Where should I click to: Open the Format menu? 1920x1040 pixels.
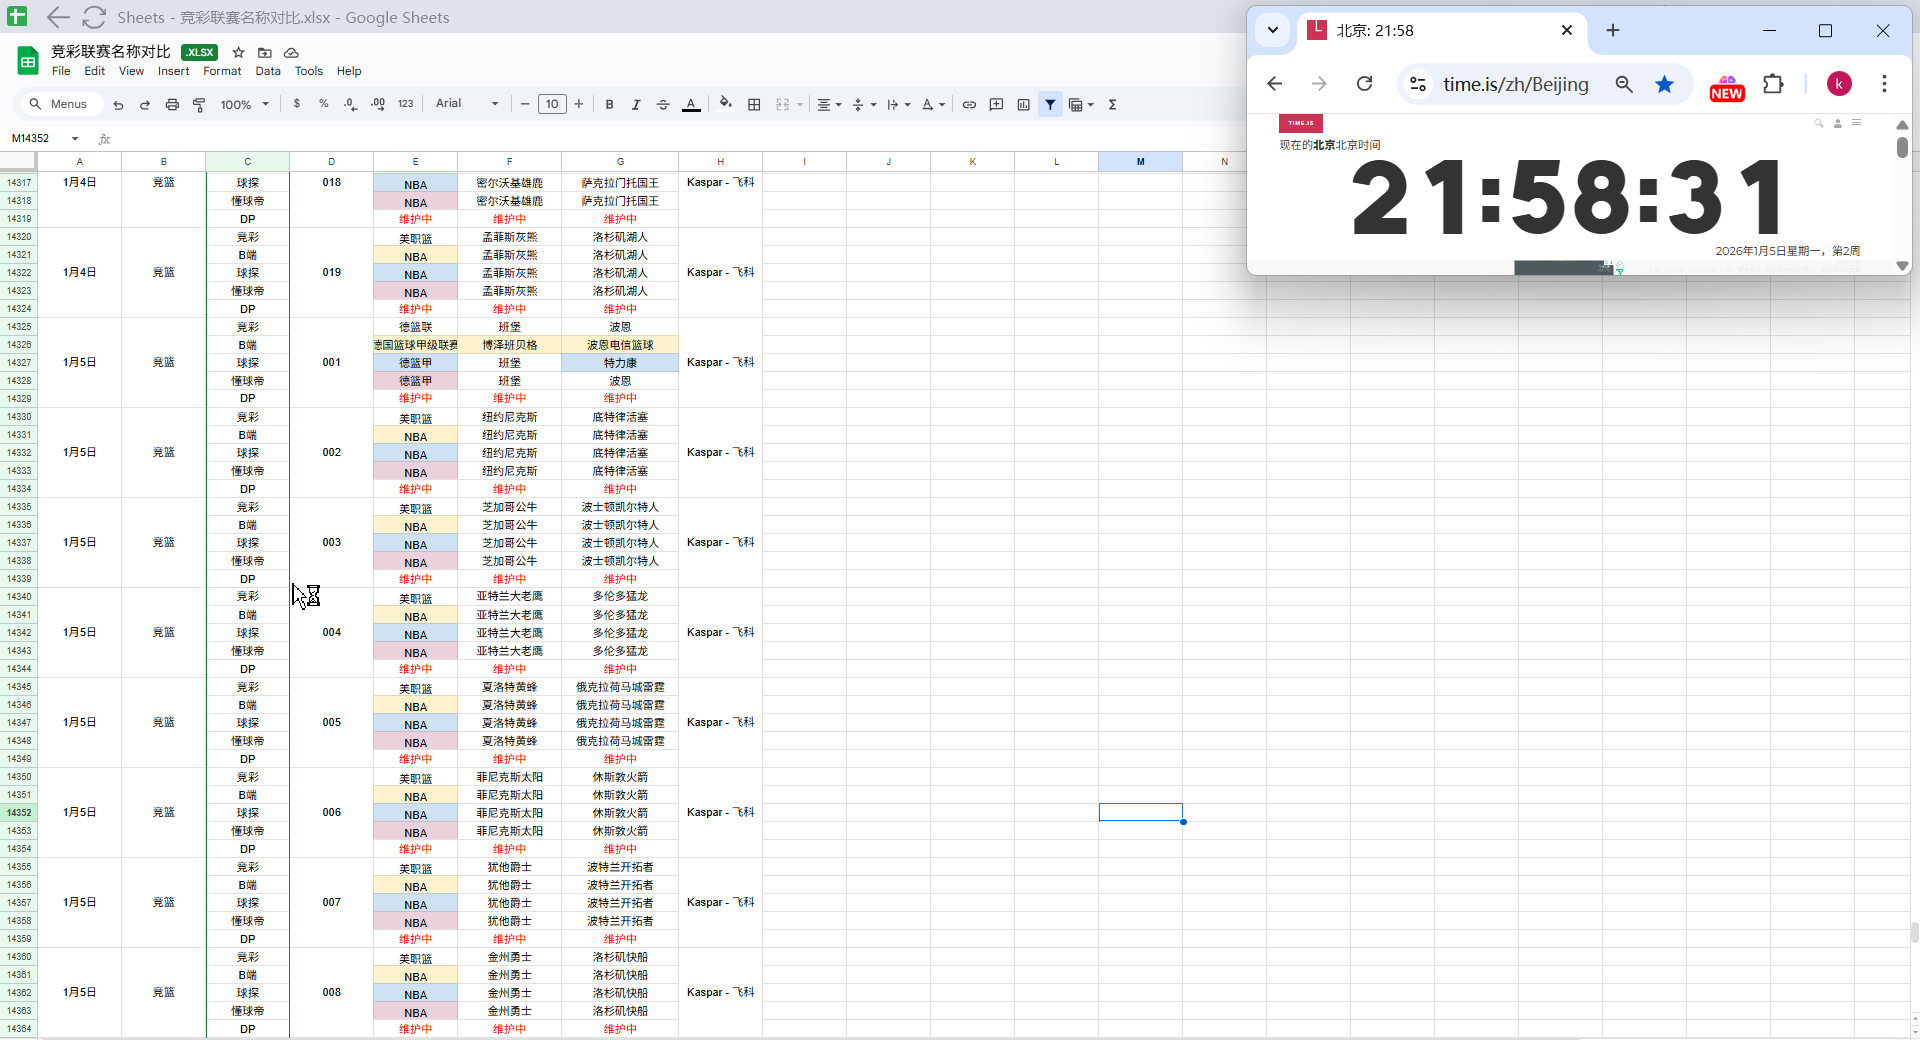[222, 71]
